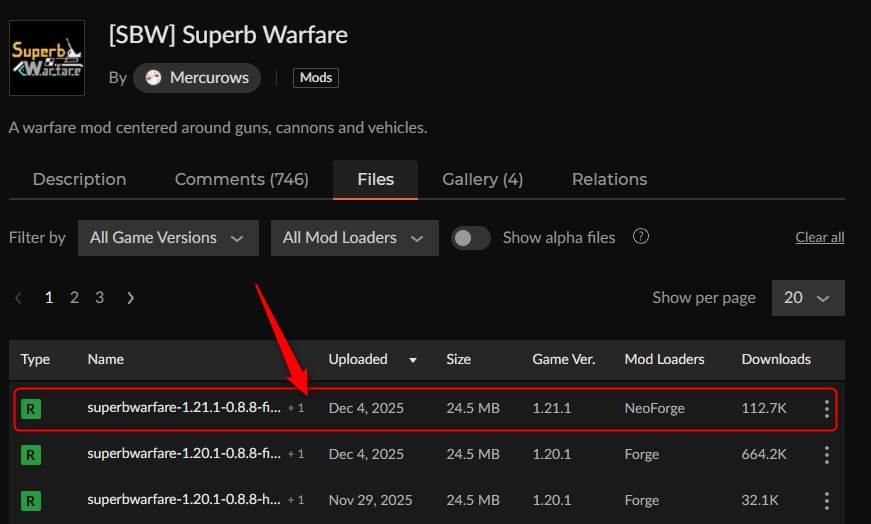Screen dimensions: 871x524
Task: Go to next page with right chevron
Action: coord(131,298)
